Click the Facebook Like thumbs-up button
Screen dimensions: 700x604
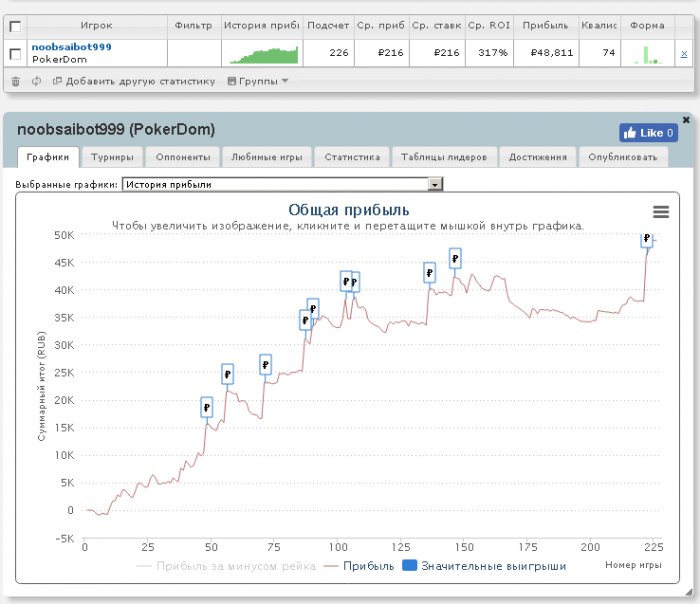tap(648, 133)
